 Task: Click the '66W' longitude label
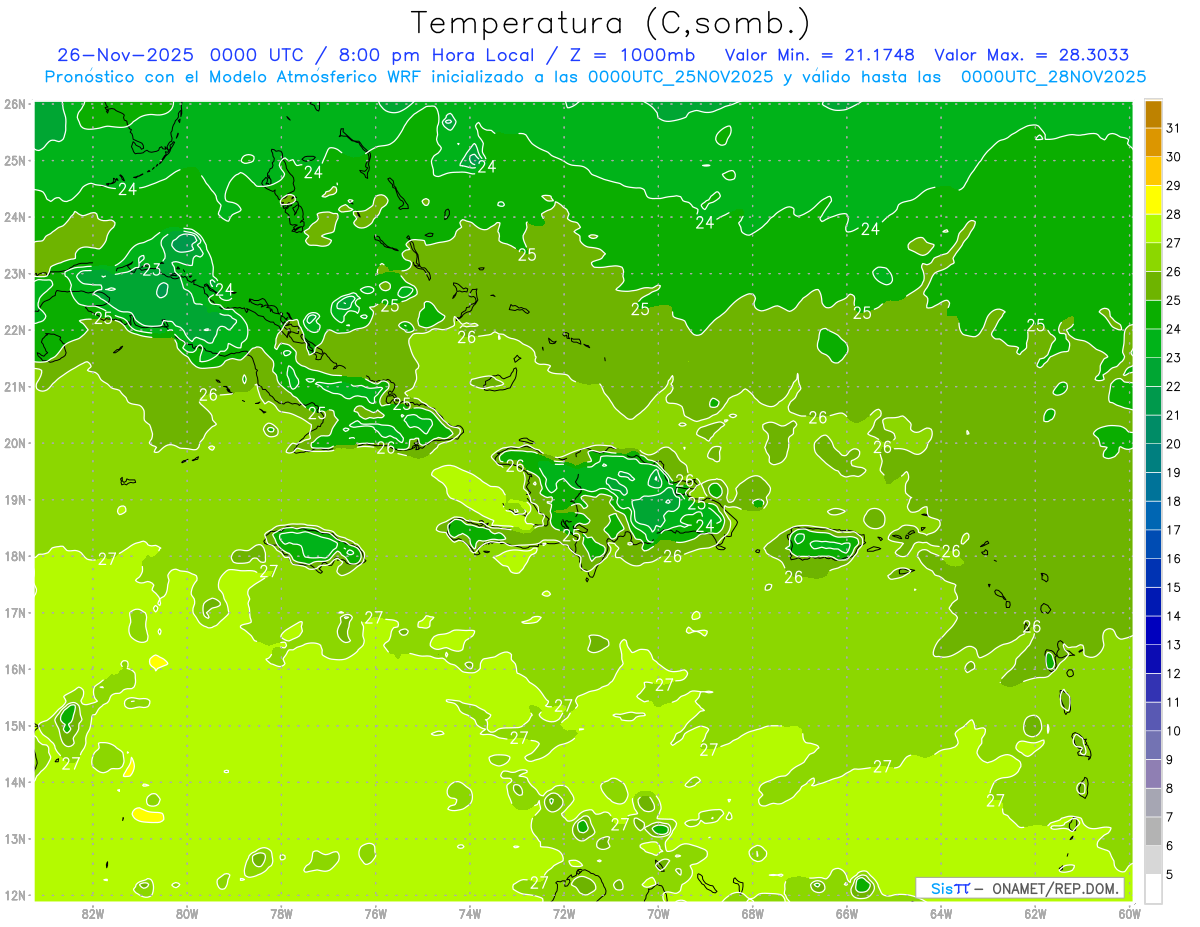846,912
